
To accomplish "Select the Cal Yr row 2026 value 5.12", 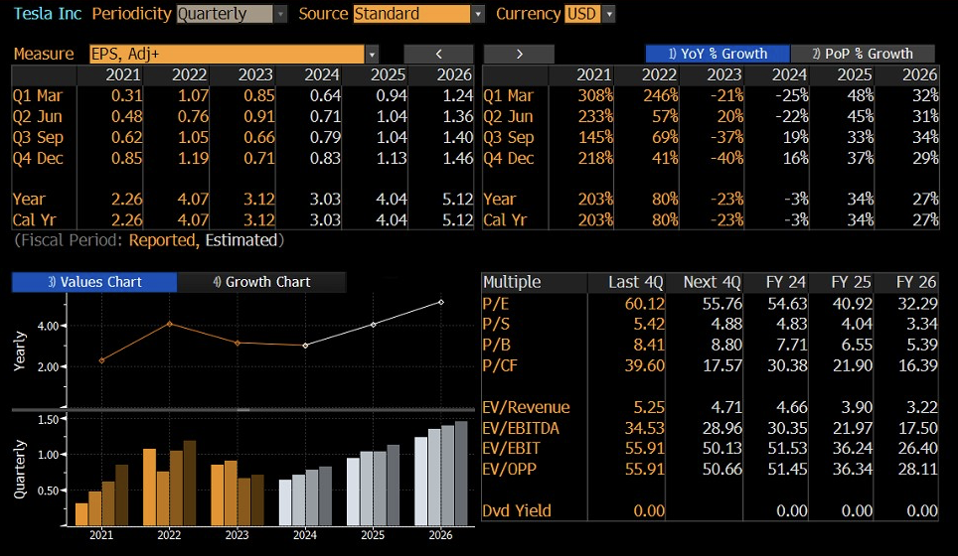I will pyautogui.click(x=458, y=220).
